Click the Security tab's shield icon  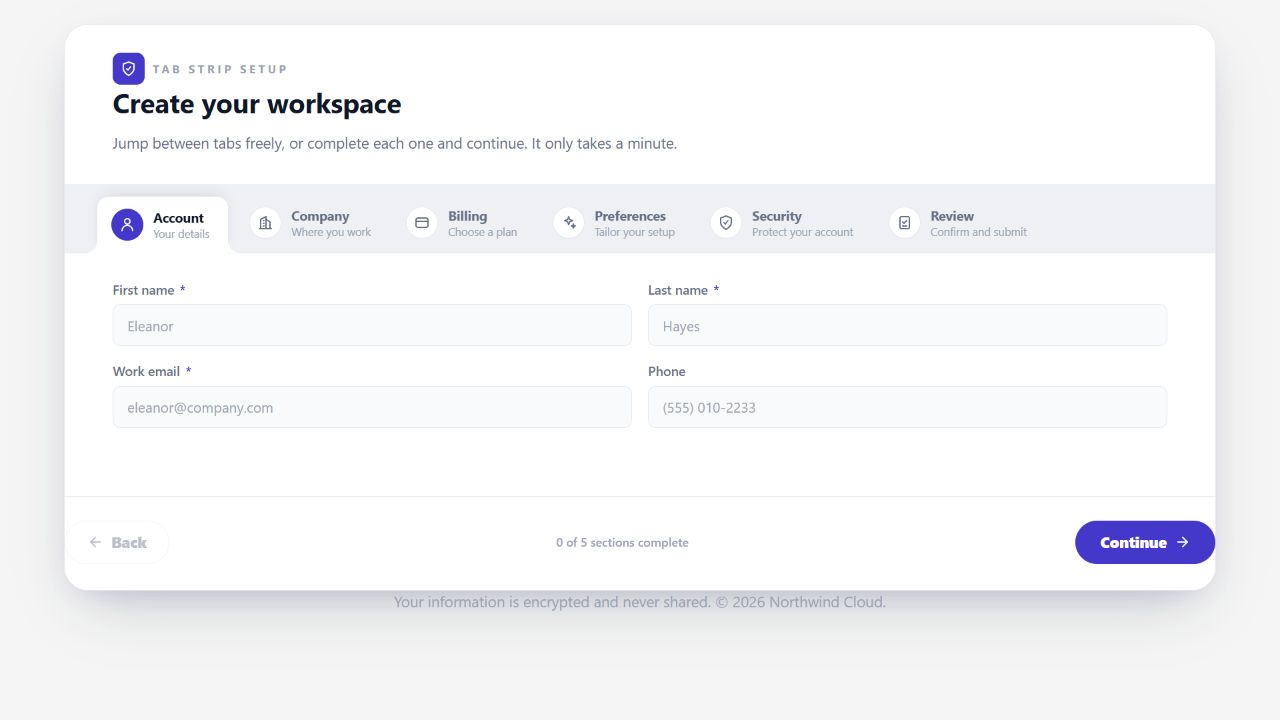pos(726,223)
